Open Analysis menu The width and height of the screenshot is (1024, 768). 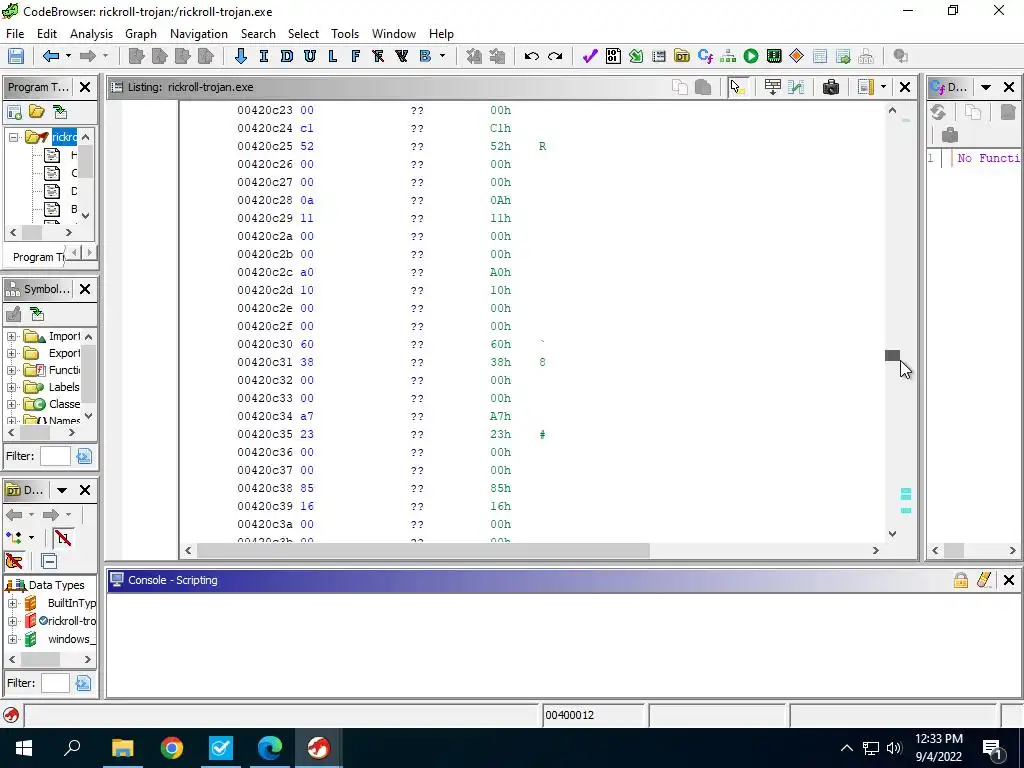[x=91, y=33]
